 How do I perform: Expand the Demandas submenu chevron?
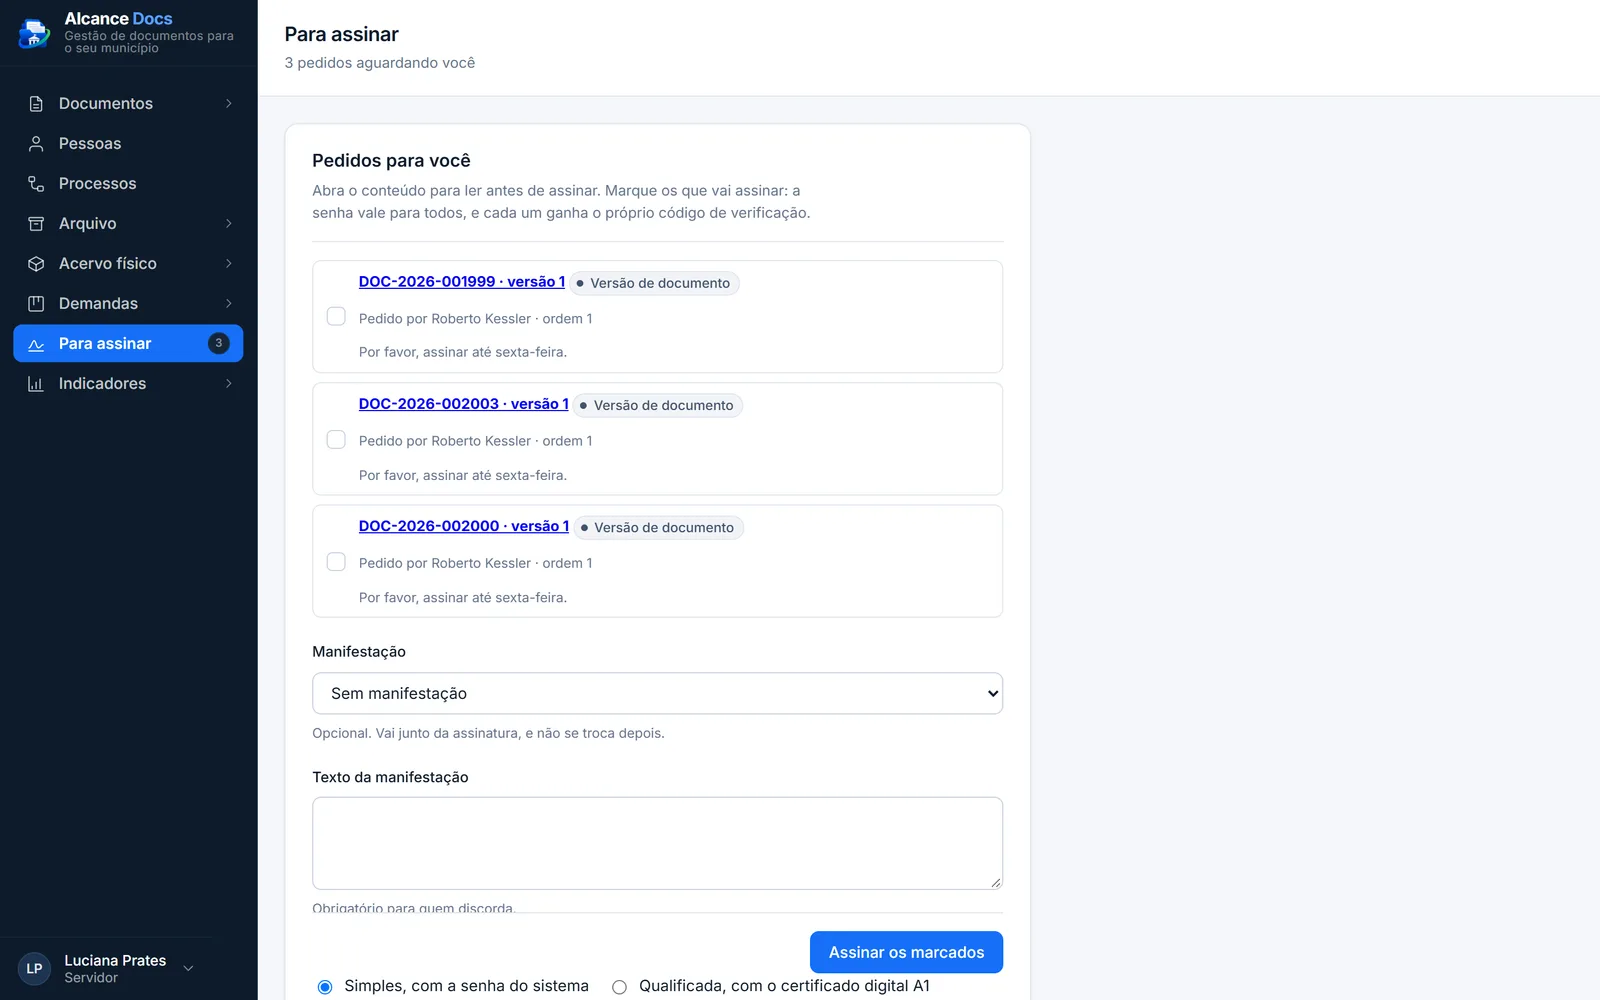pos(229,304)
